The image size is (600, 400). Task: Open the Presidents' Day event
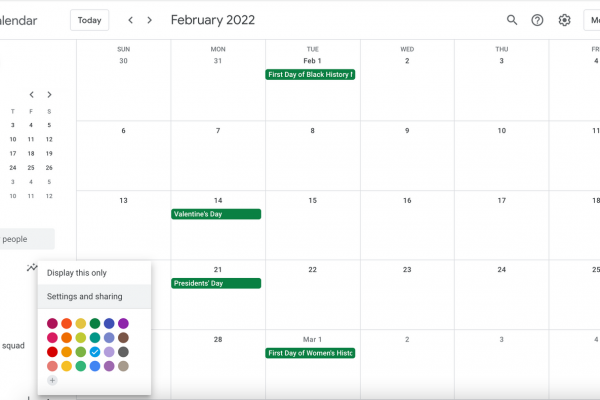(x=216, y=283)
